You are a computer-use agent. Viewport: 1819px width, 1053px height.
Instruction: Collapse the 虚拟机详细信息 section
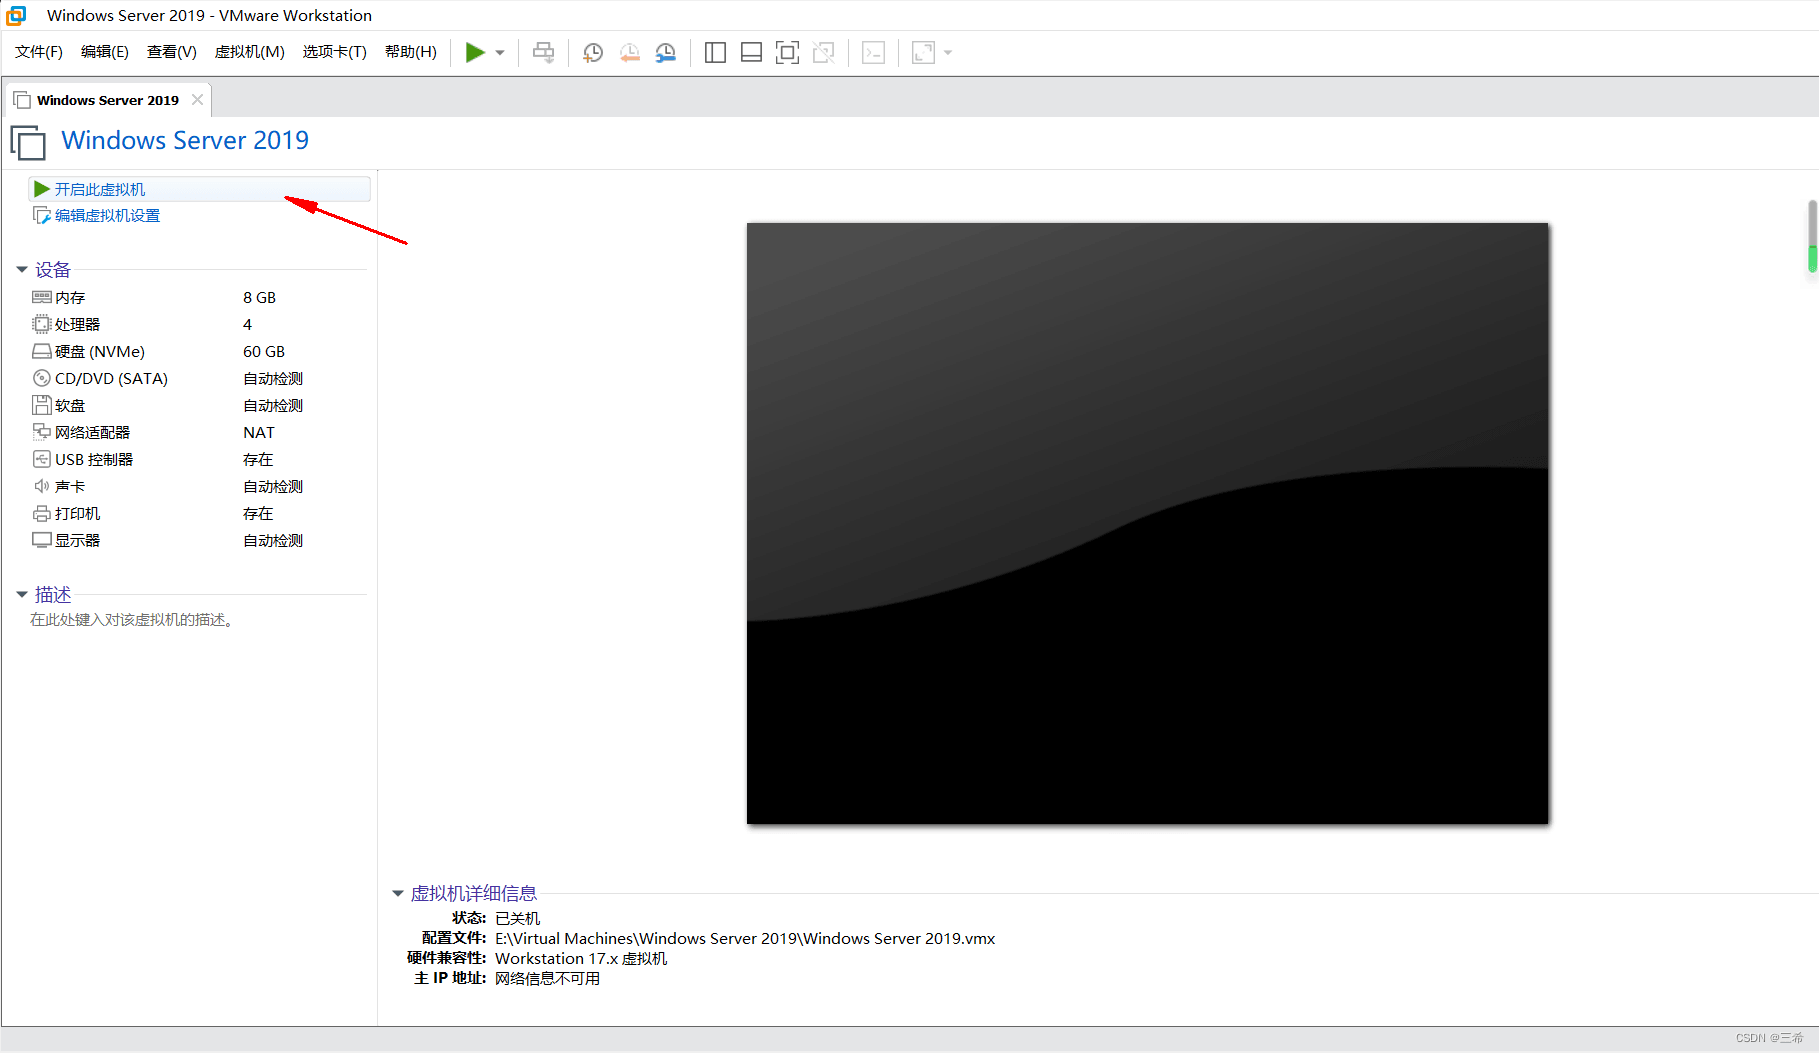(x=398, y=894)
